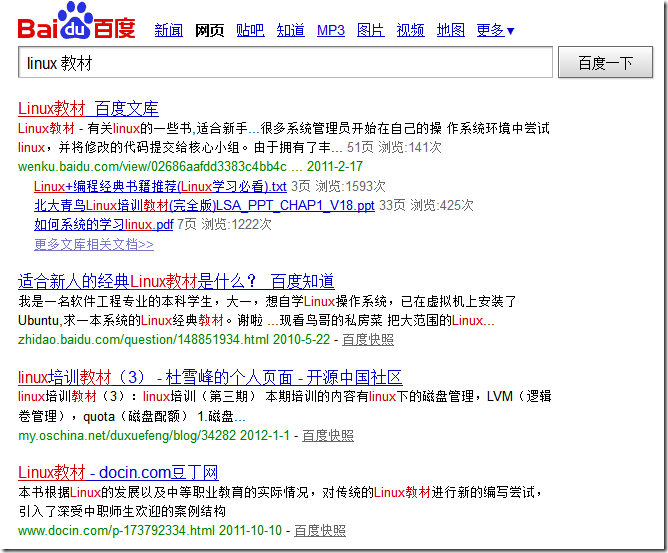
Task: Expand the 更多 dropdown menu
Action: pos(495,30)
